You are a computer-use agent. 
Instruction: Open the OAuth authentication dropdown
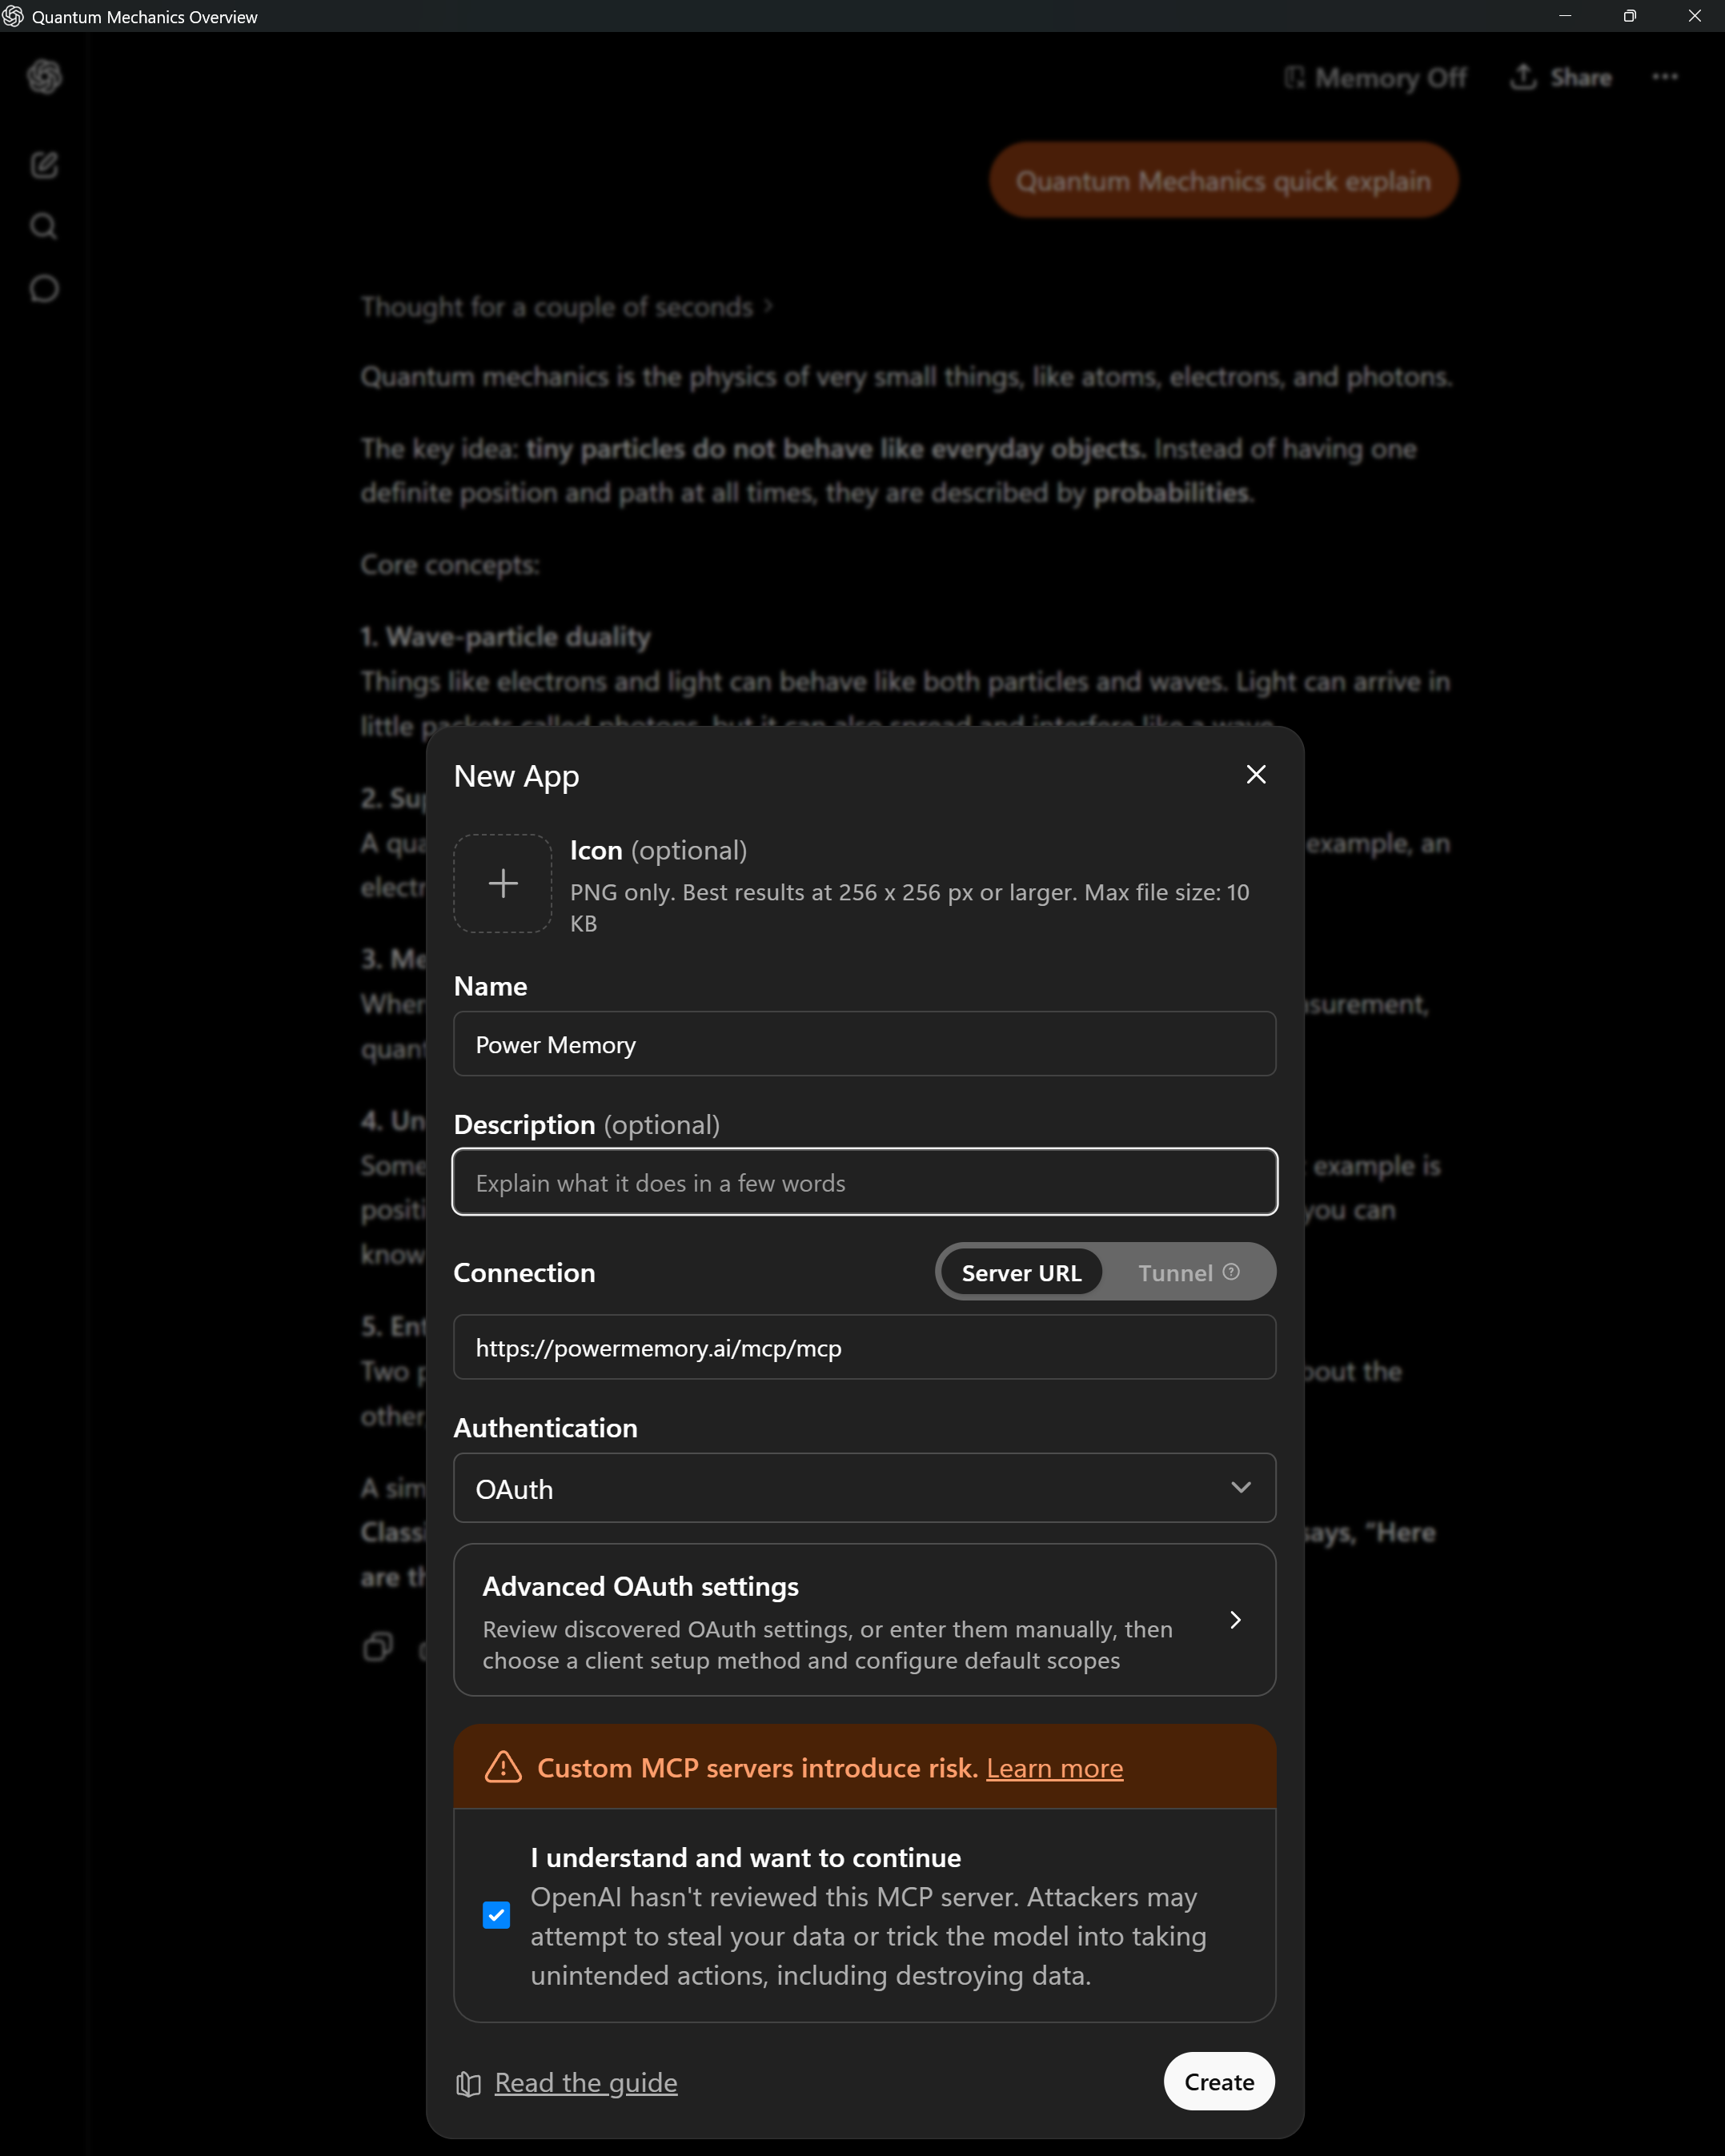coord(864,1488)
